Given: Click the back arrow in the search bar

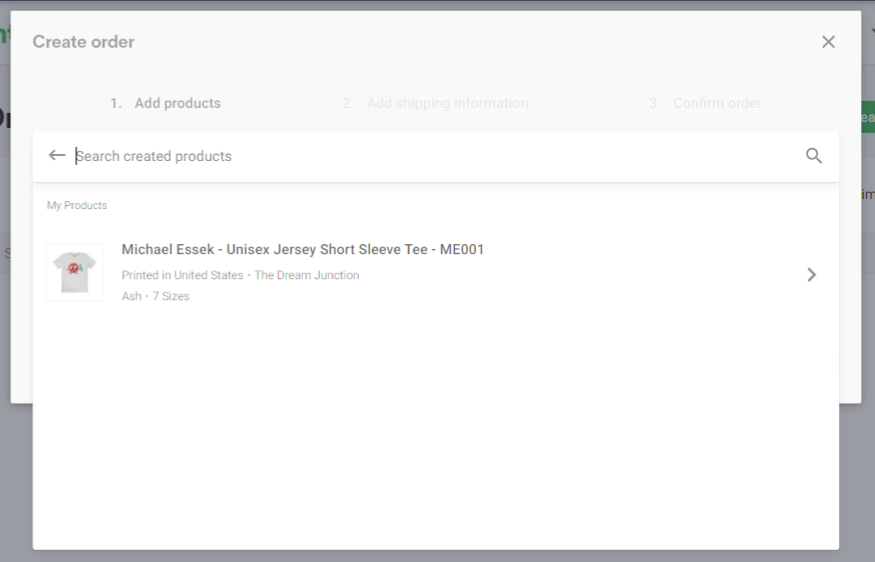Looking at the screenshot, I should [x=57, y=155].
